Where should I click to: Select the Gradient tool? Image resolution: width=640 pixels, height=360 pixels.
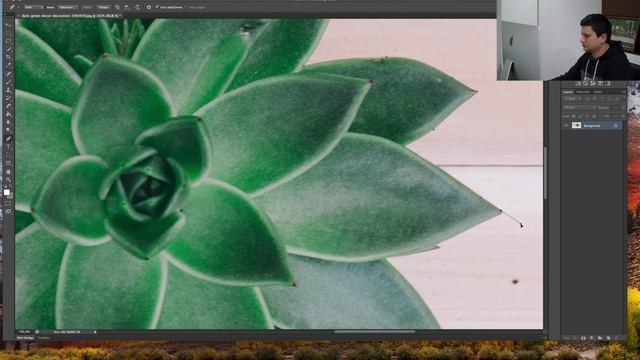[x=8, y=114]
